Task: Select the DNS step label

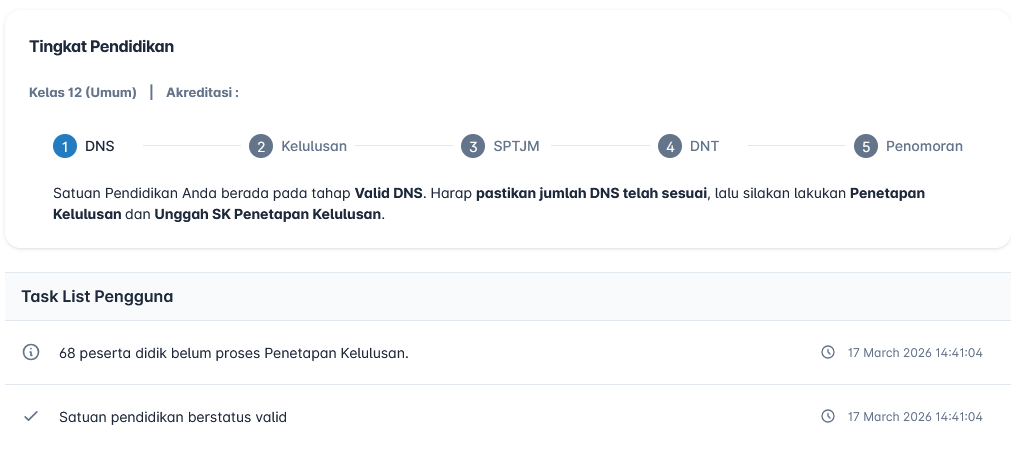Action: point(99,146)
